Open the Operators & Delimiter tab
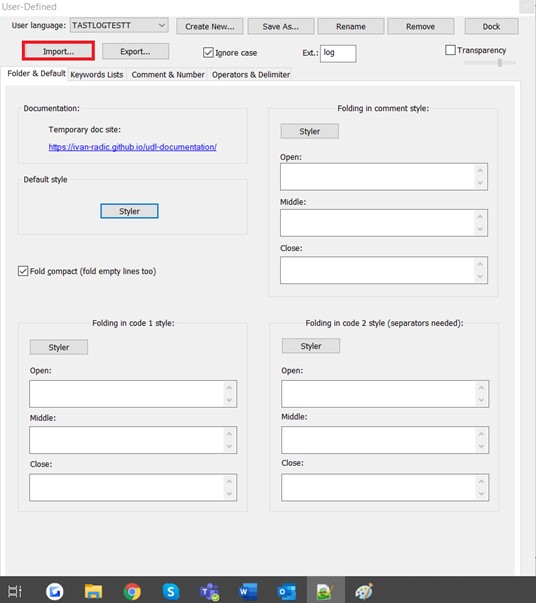536x603 pixels. point(251,75)
